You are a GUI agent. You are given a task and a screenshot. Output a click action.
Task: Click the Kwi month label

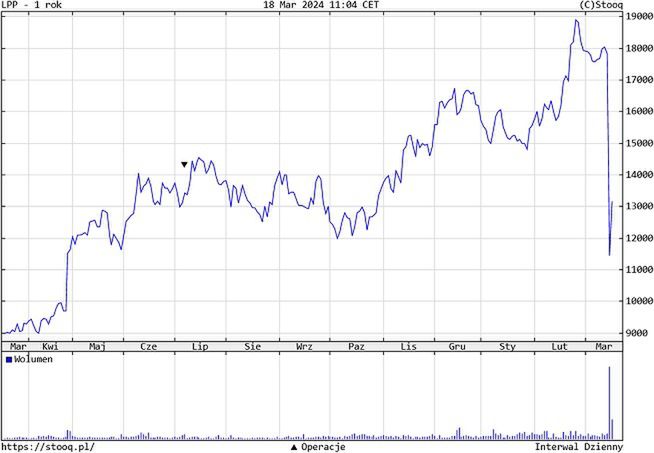50,347
